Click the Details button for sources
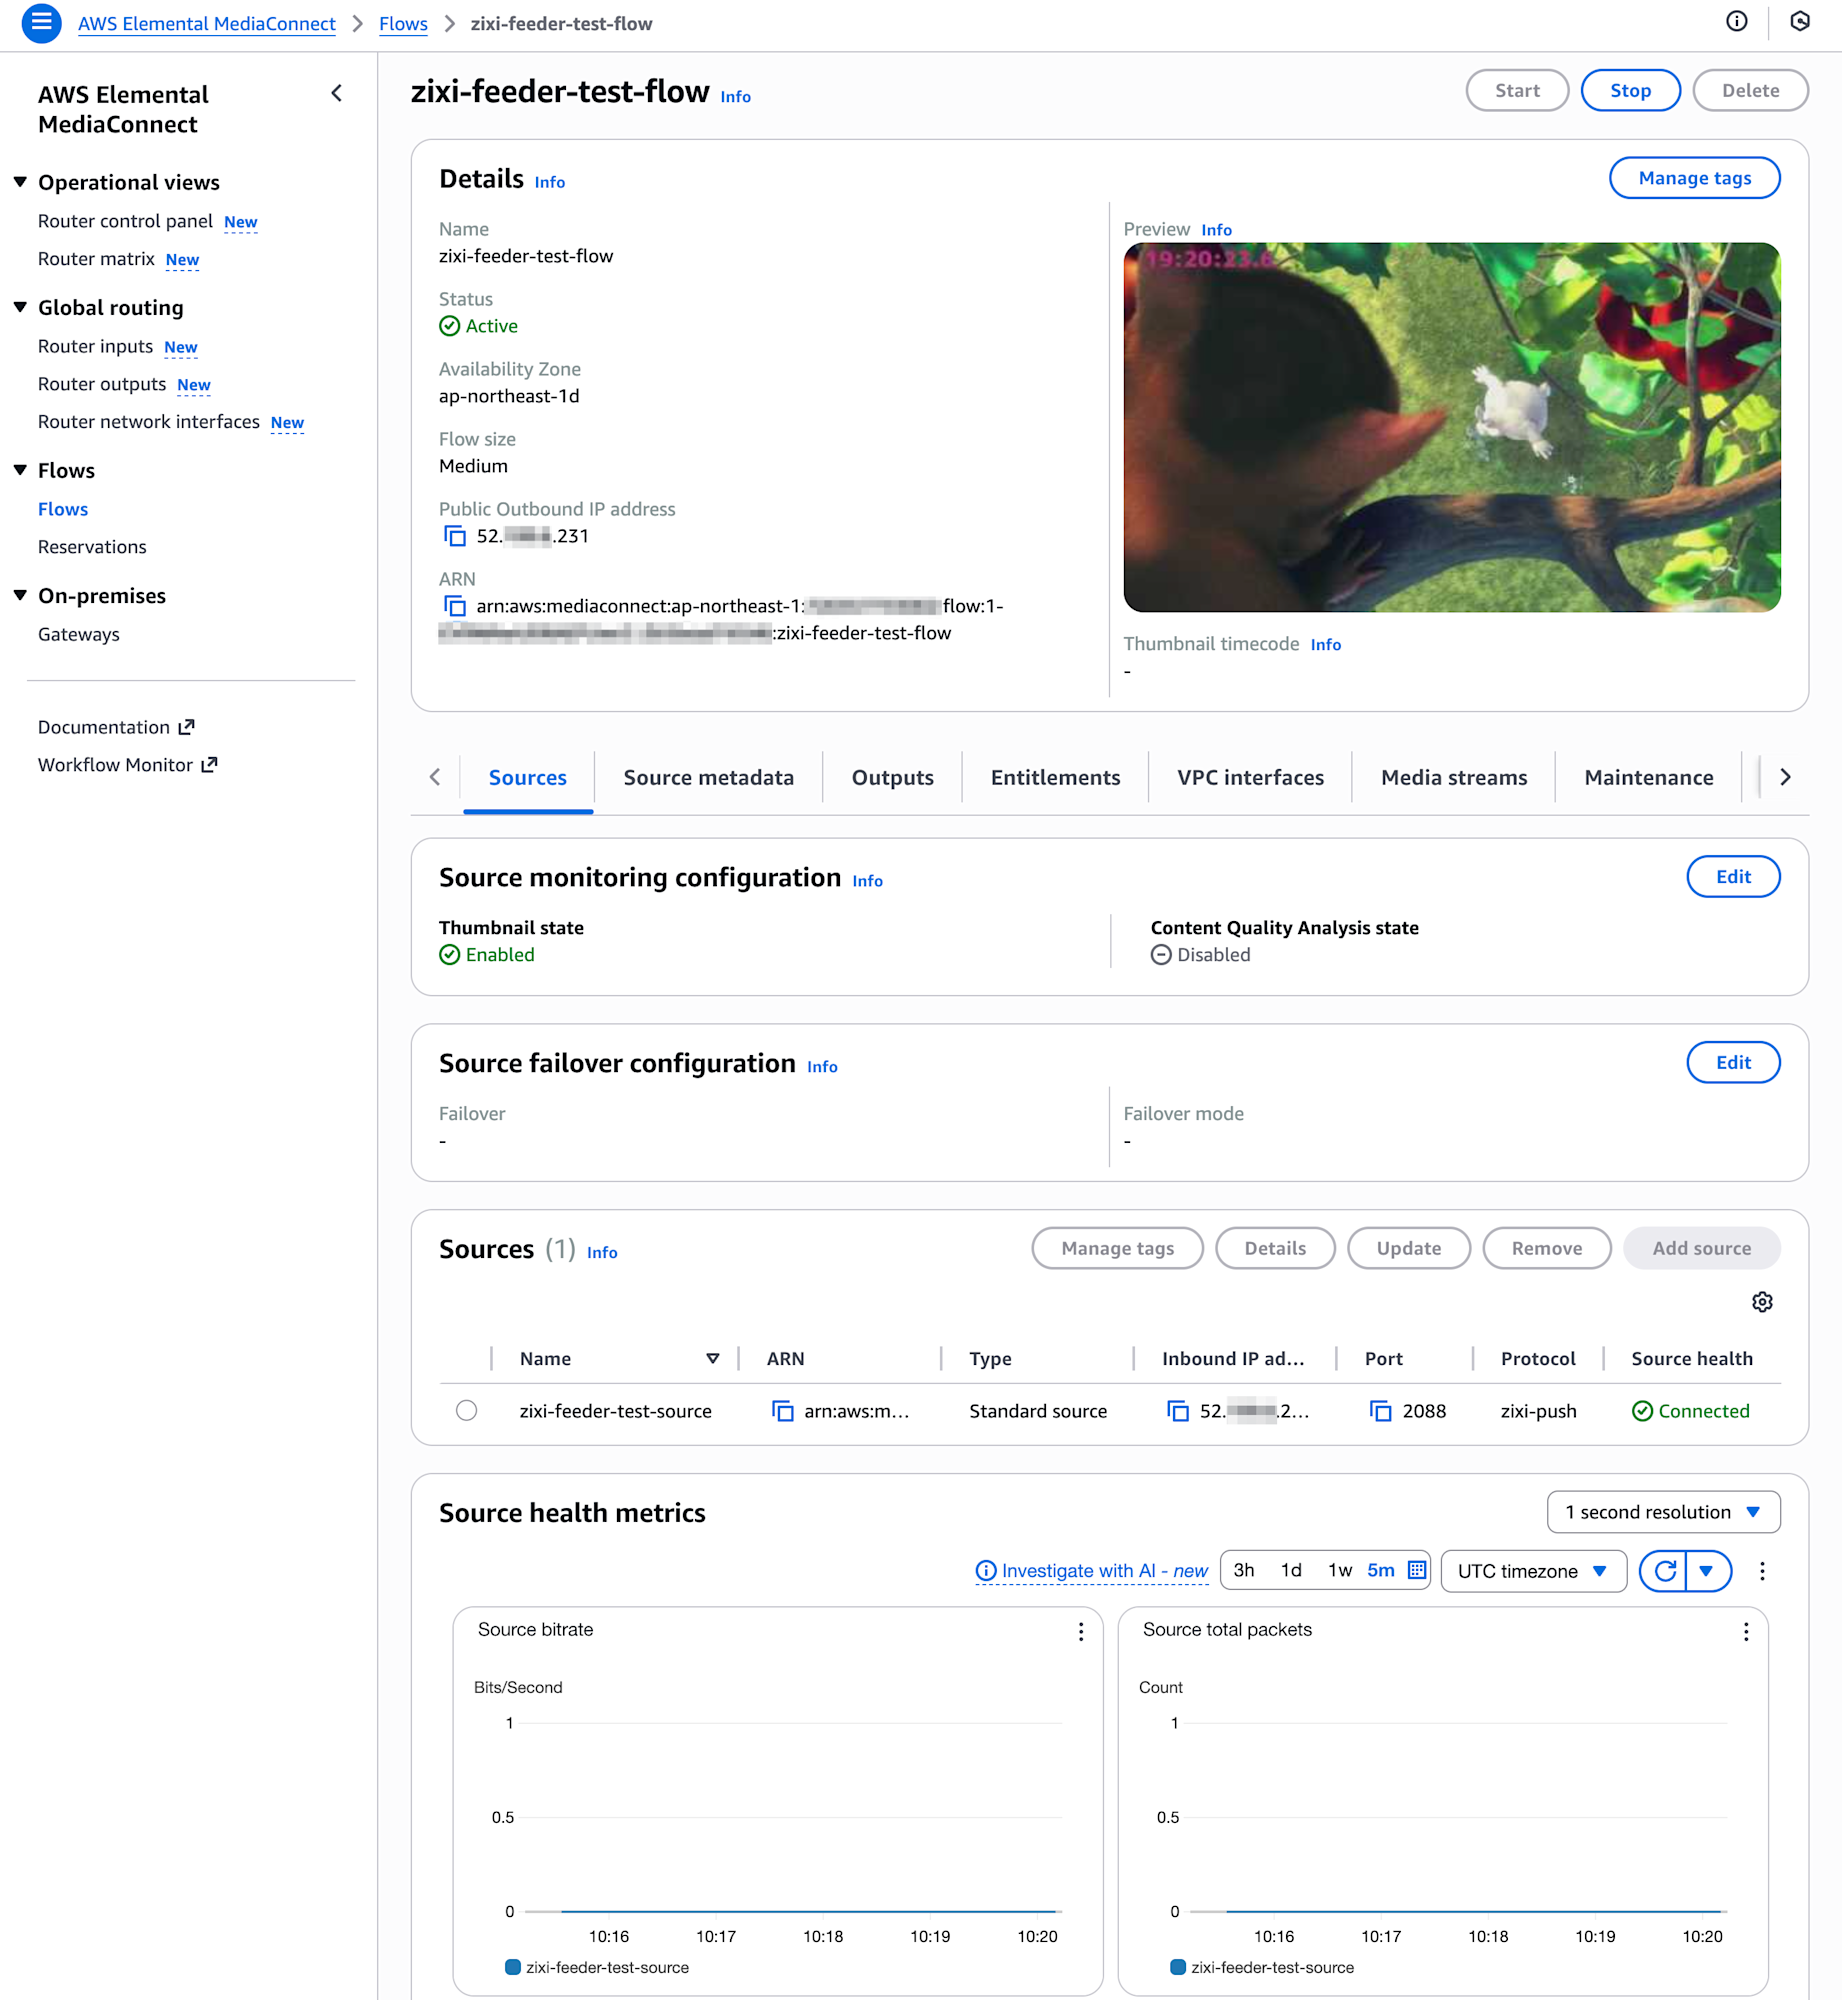The image size is (1842, 2000). [x=1275, y=1248]
